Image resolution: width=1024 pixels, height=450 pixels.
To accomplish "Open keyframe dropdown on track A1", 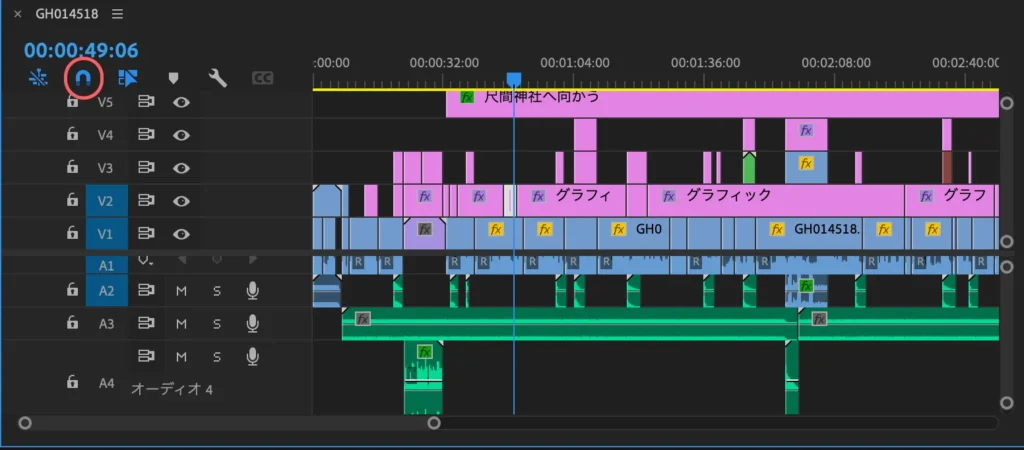I will 147,260.
